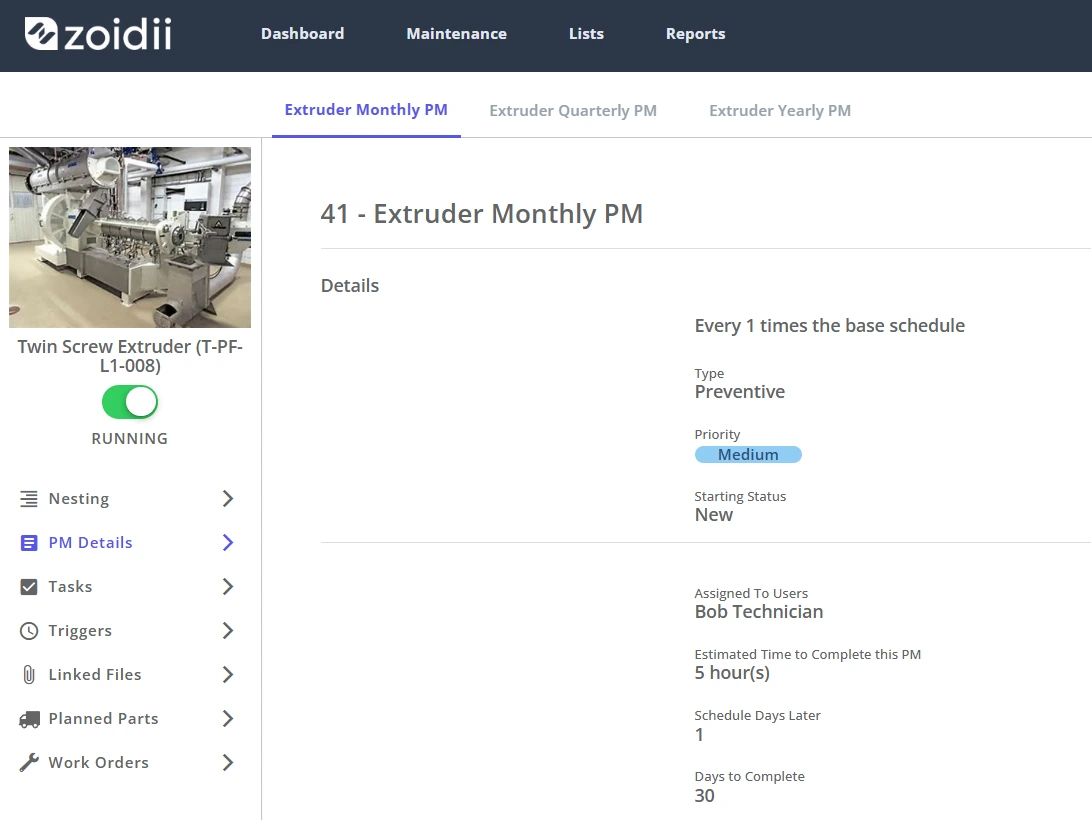This screenshot has height=820, width=1092.
Task: Click the New starting status value
Action: tap(713, 515)
